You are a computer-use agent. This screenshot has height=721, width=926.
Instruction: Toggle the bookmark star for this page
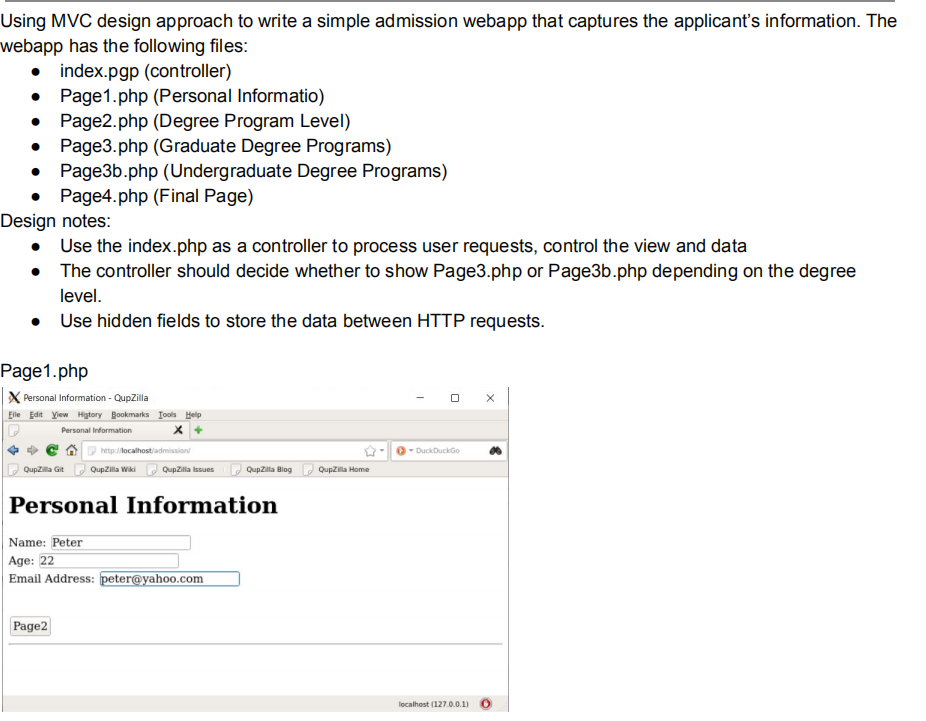coord(368,450)
